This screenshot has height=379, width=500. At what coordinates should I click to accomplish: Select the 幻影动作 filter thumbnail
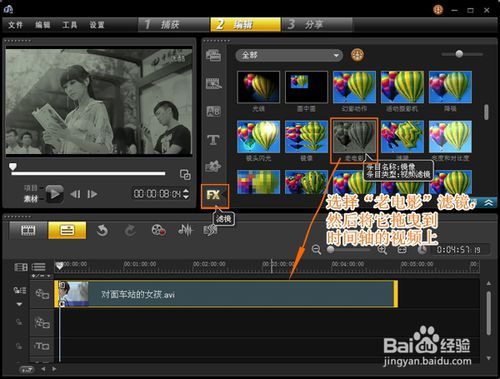click(354, 87)
